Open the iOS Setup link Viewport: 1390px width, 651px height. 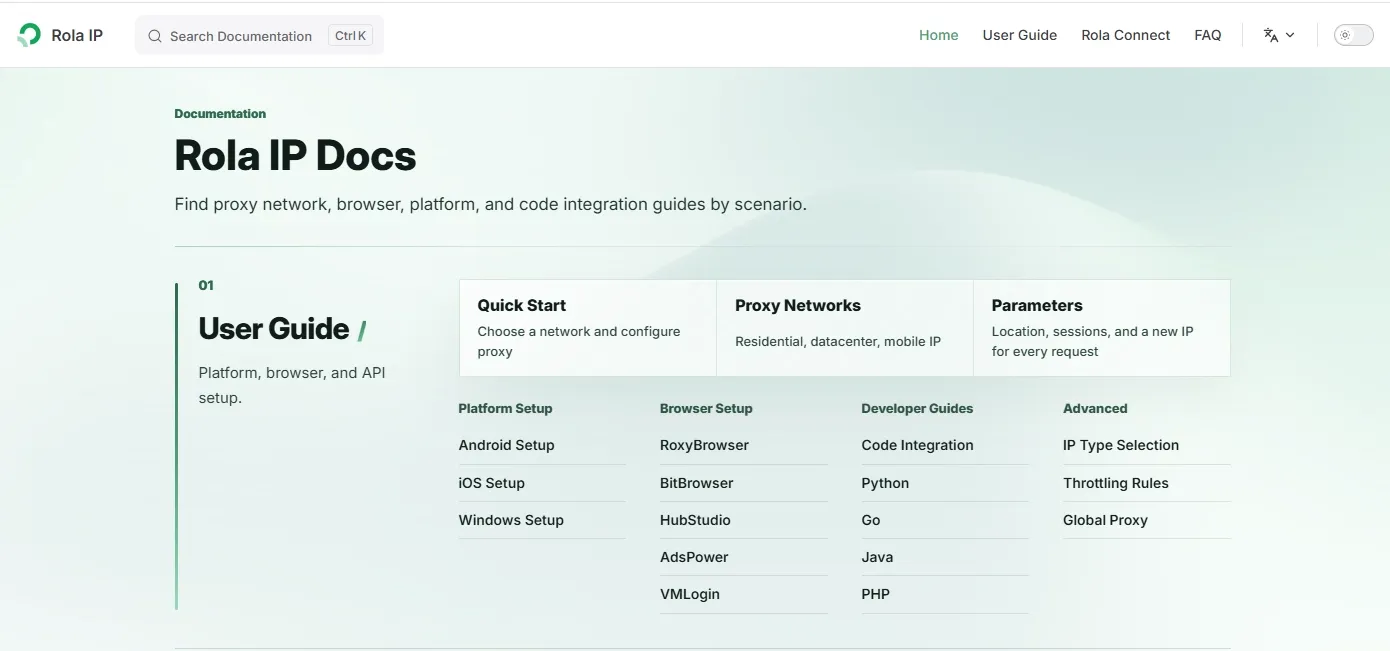point(491,483)
